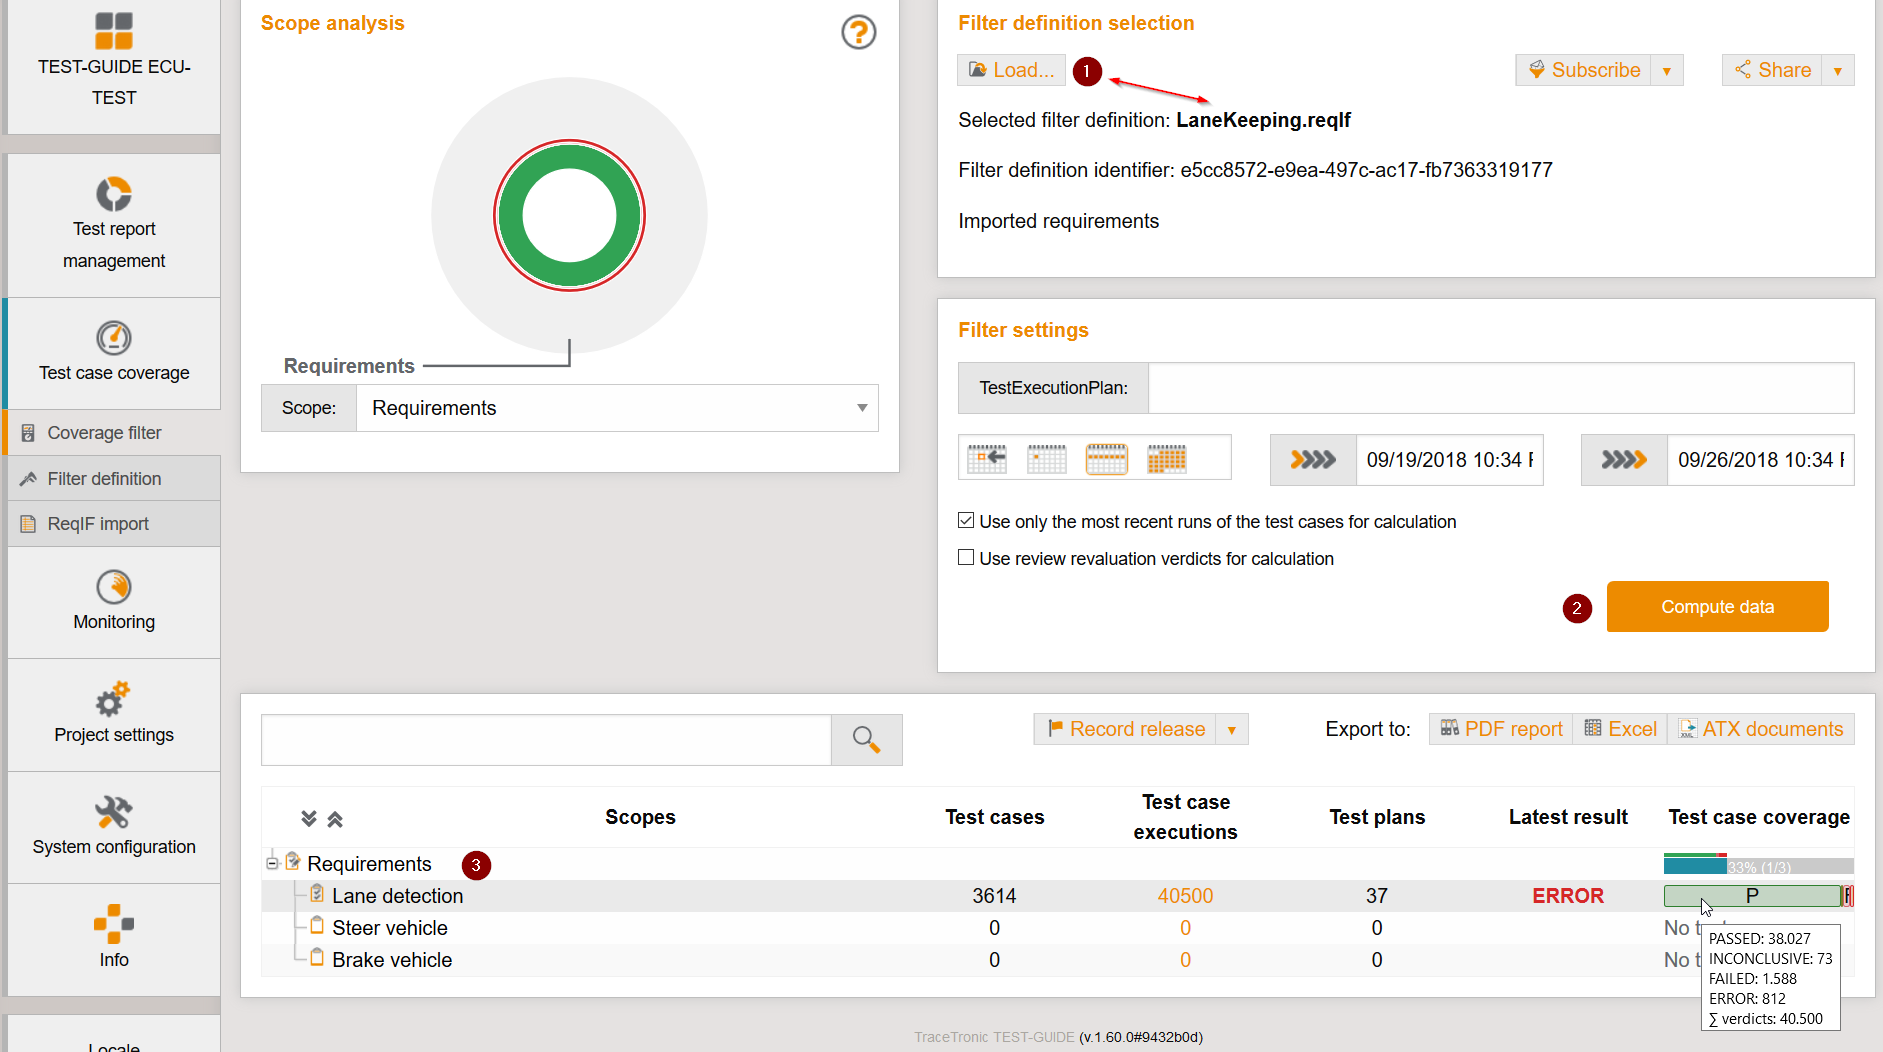
Task: Open ReqIF import in sidebar
Action: pyautogui.click(x=98, y=524)
